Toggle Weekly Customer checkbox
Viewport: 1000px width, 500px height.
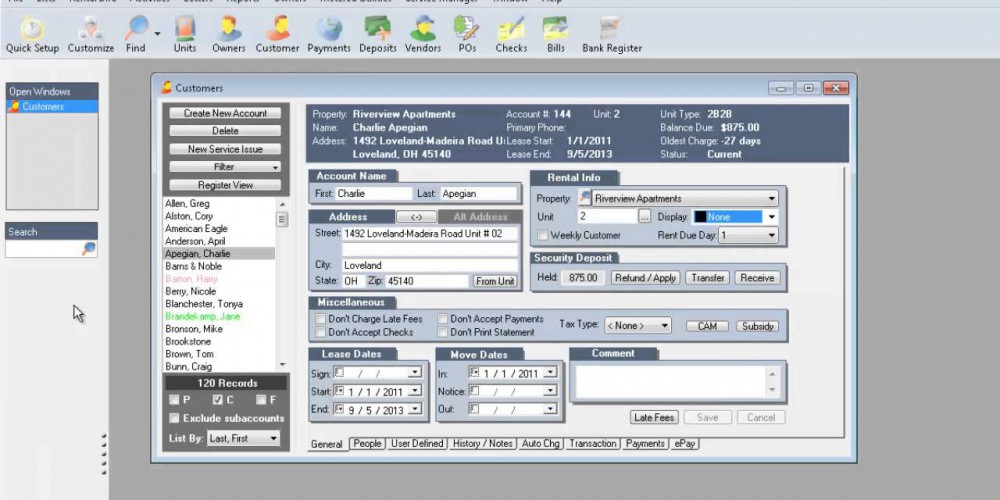click(x=543, y=235)
